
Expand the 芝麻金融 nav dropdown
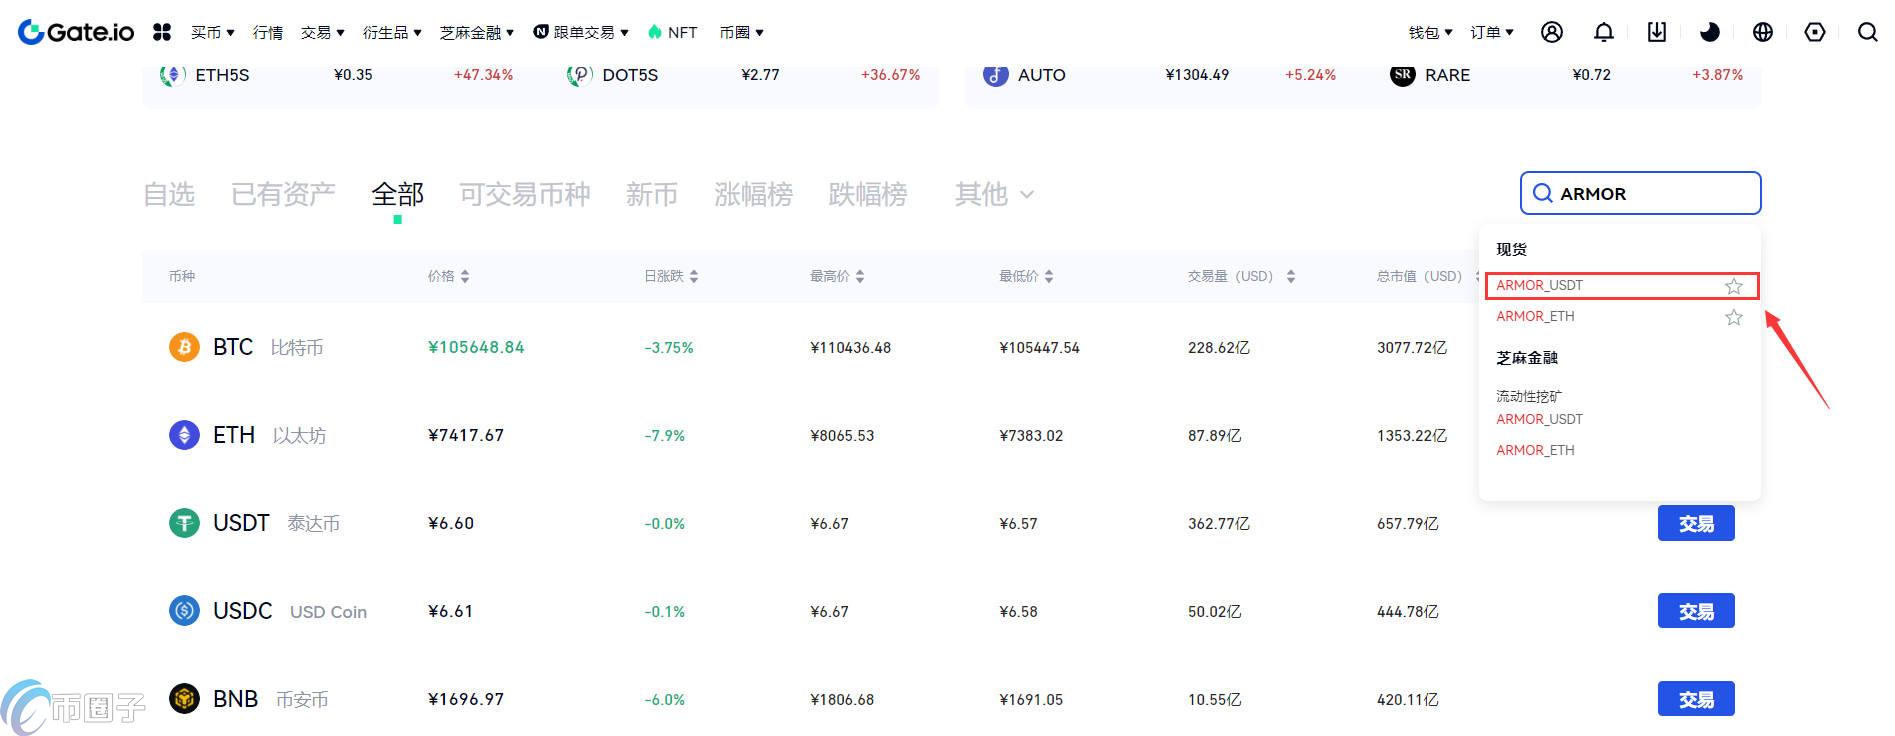click(x=477, y=32)
